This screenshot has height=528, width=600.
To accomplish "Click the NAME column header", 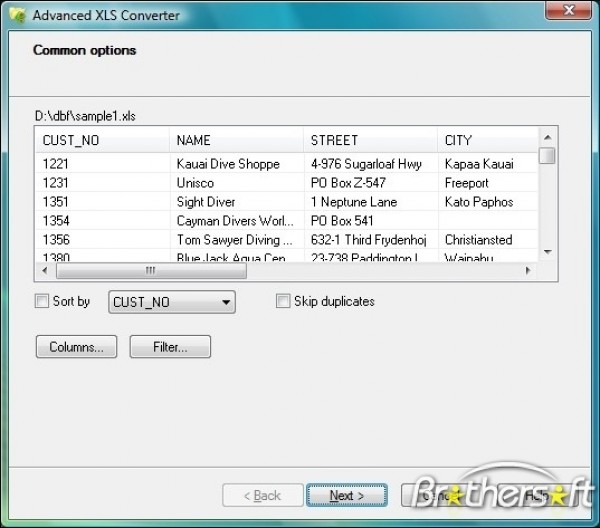I will [236, 140].
